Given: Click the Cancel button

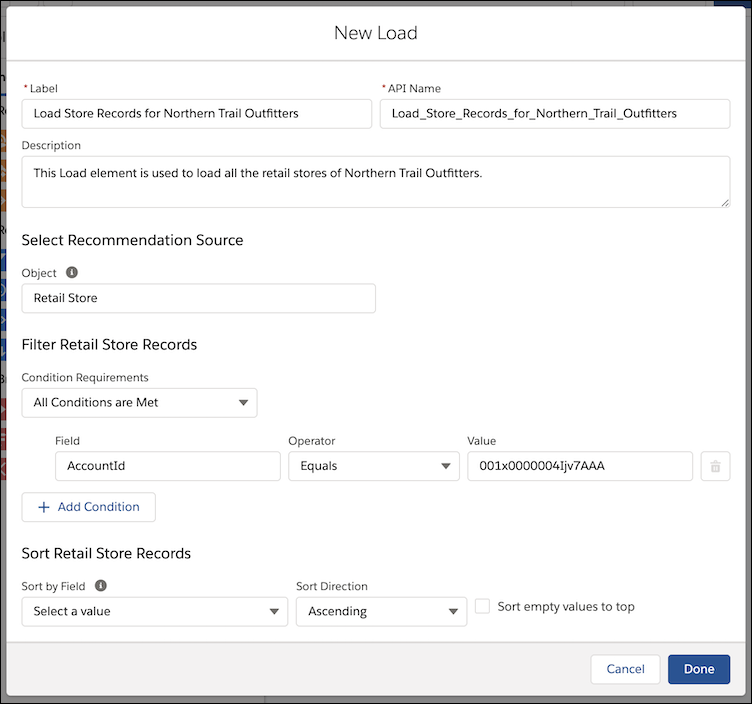Looking at the screenshot, I should pyautogui.click(x=625, y=669).
